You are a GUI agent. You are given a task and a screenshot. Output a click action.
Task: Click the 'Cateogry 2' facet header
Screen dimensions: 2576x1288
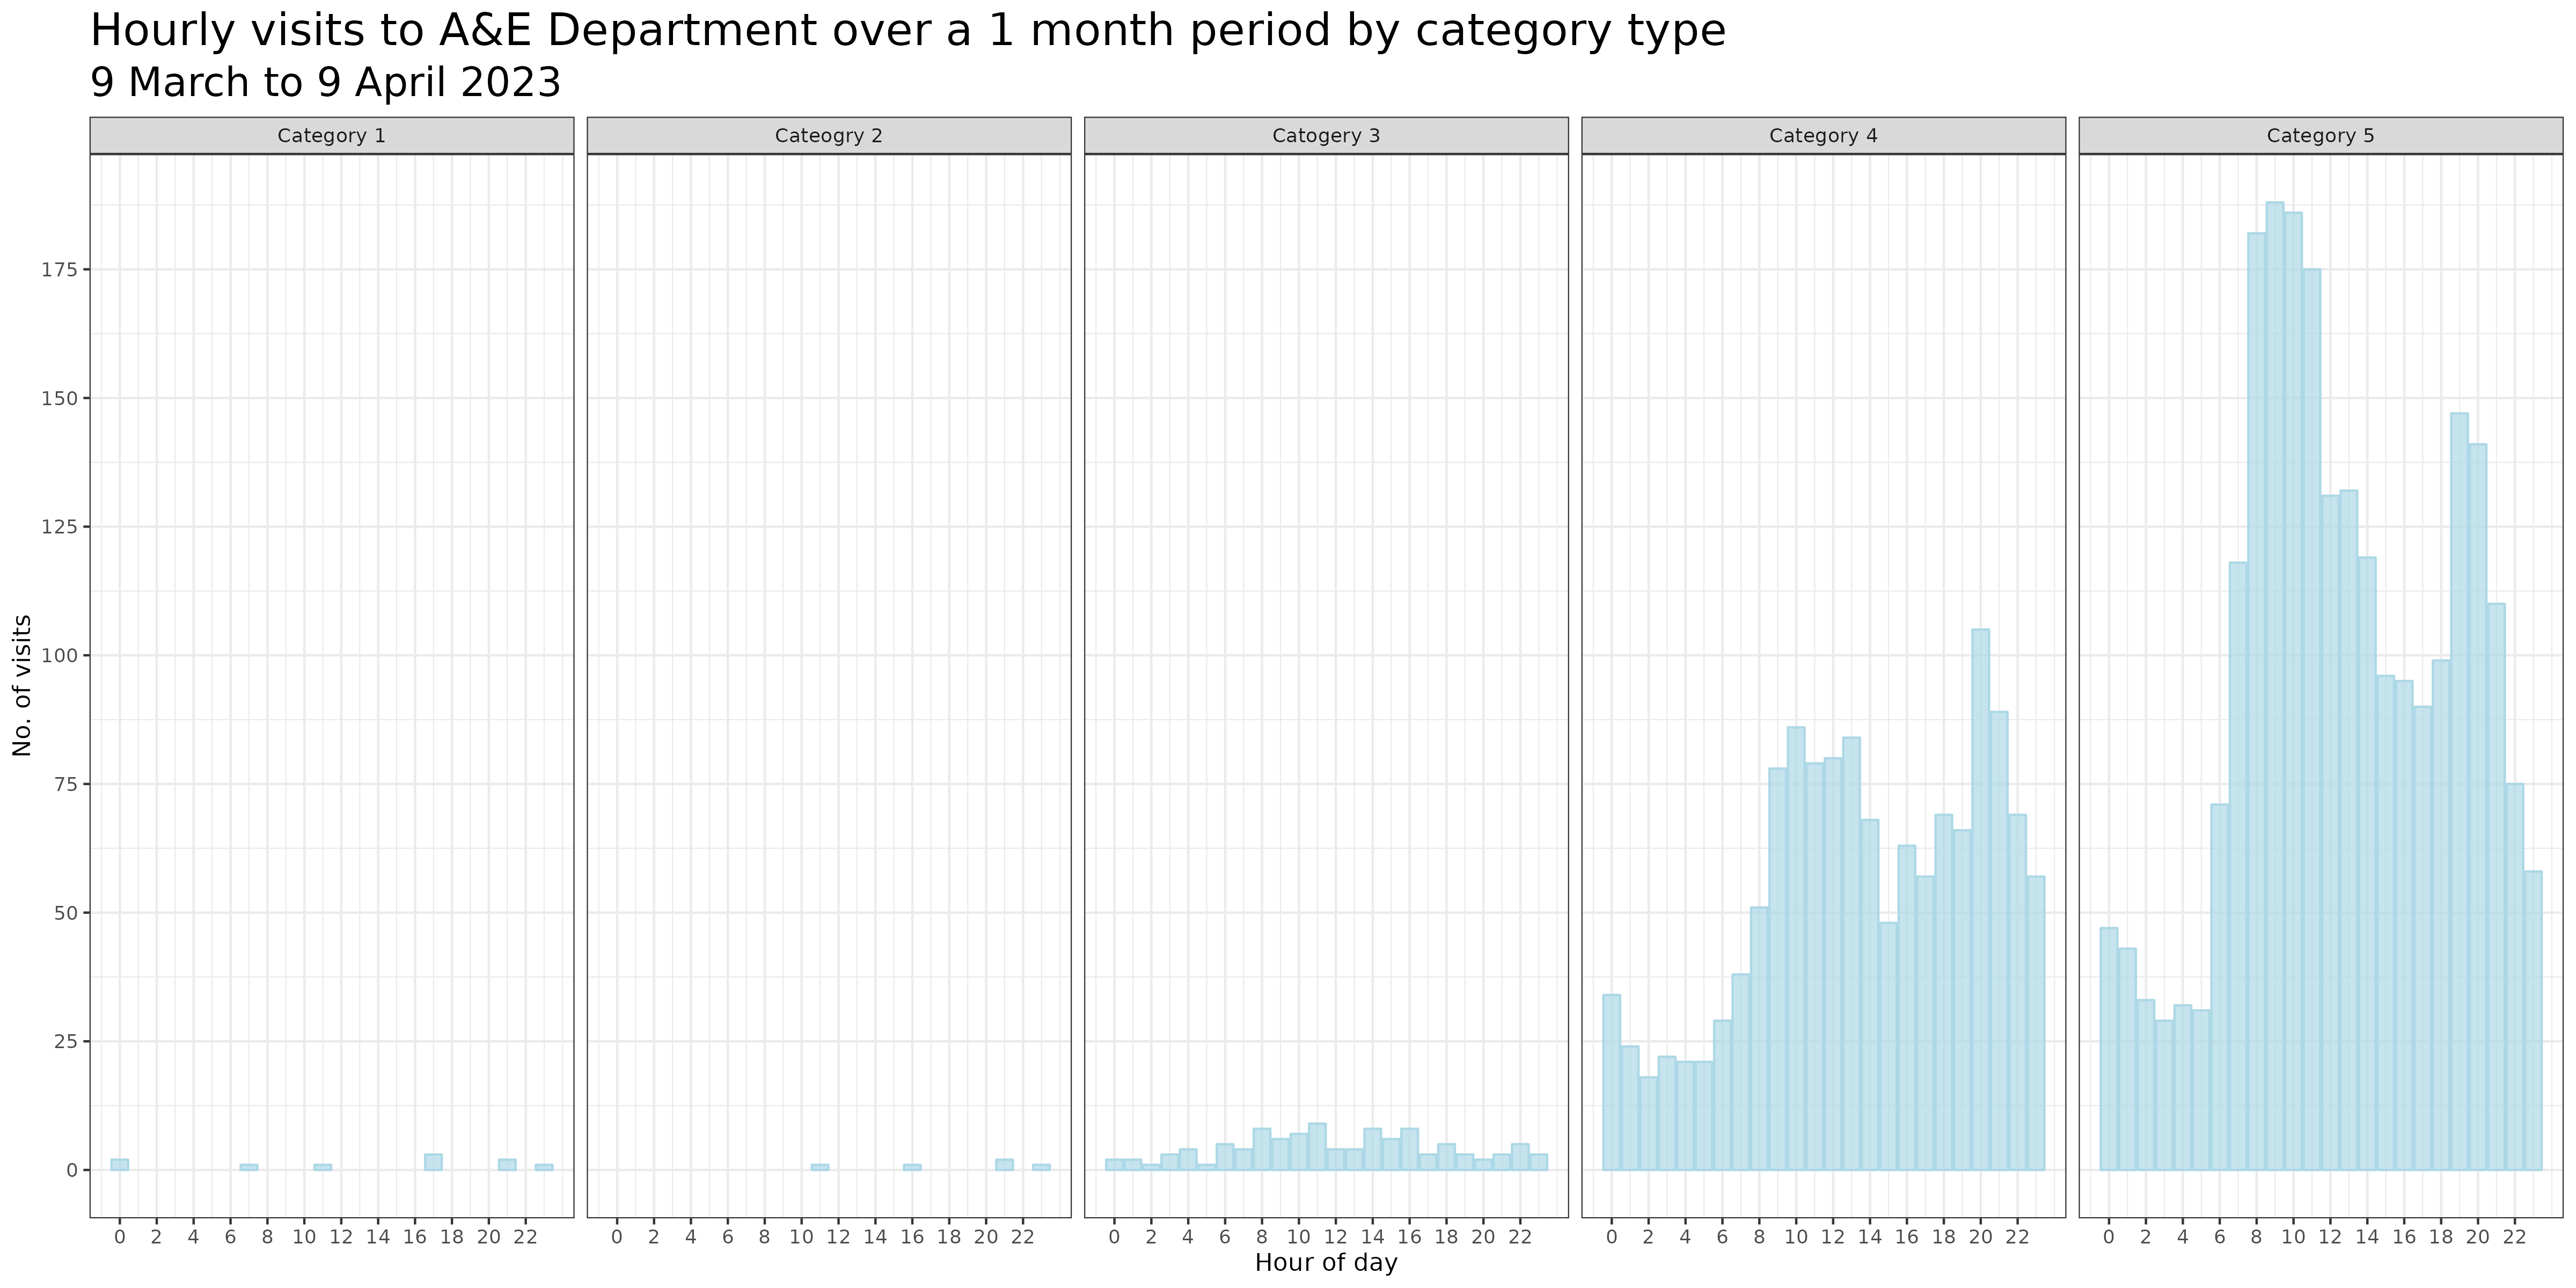[x=829, y=136]
